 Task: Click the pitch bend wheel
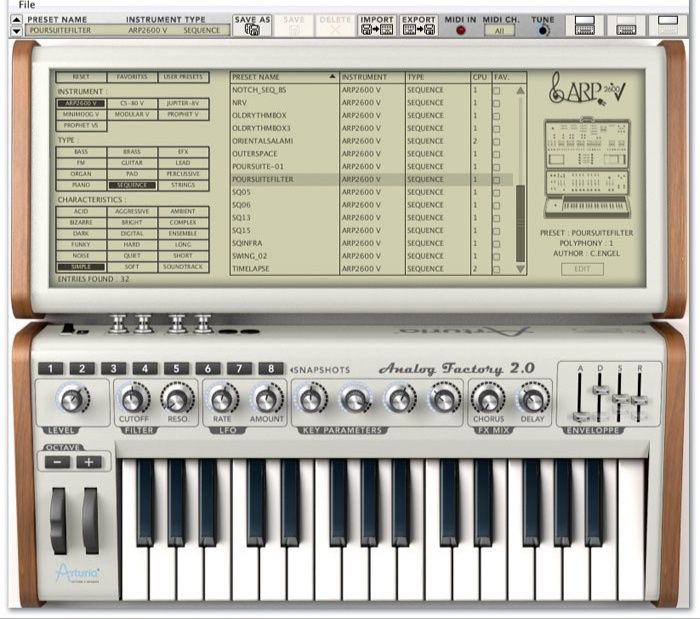[x=58, y=520]
